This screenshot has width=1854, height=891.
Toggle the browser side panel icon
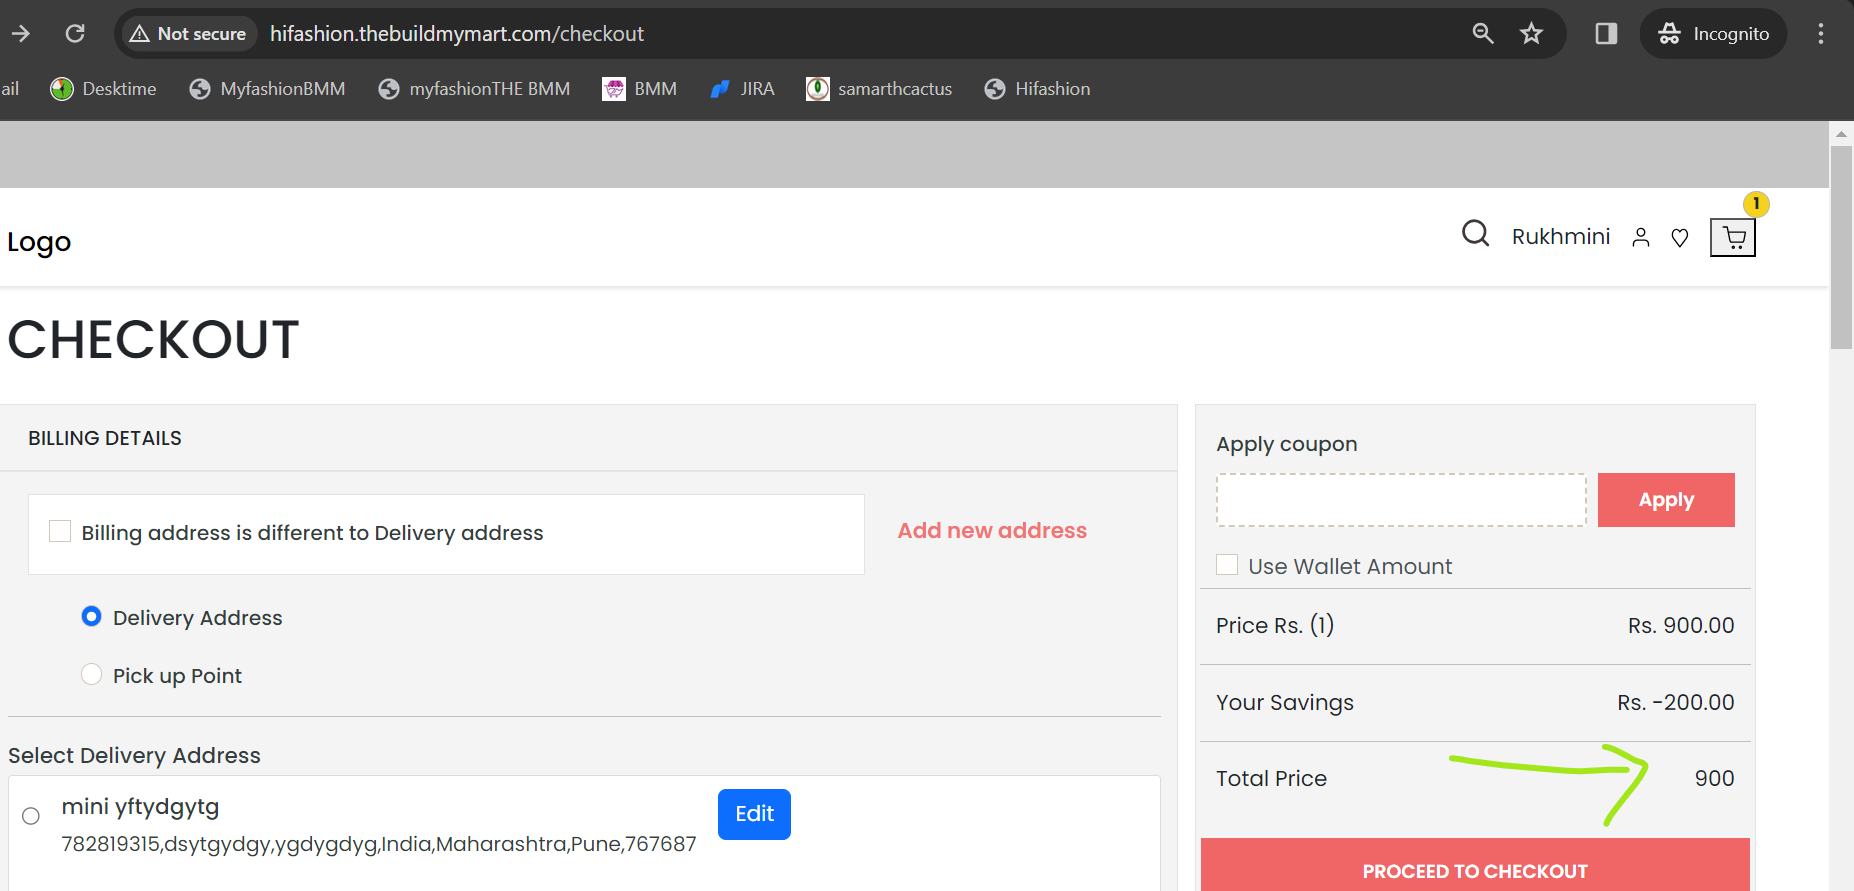pos(1606,34)
